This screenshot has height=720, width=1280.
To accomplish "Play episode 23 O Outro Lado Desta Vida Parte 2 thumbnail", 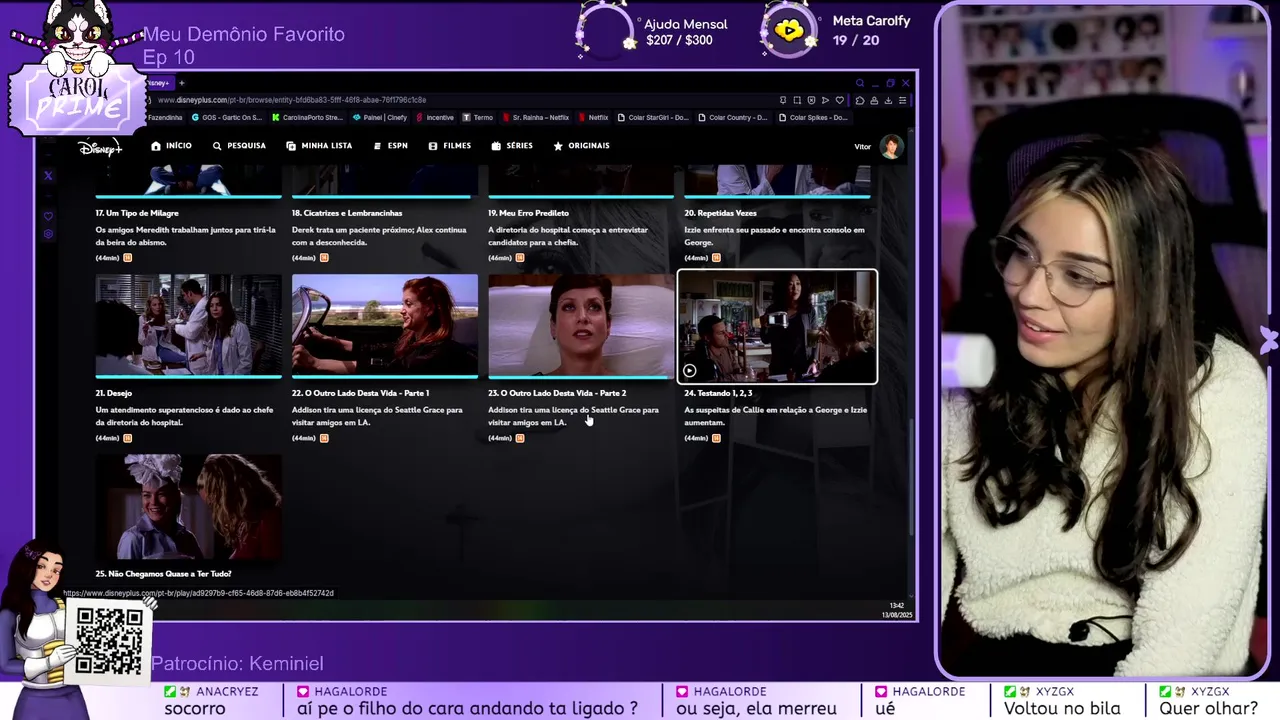I will click(581, 324).
